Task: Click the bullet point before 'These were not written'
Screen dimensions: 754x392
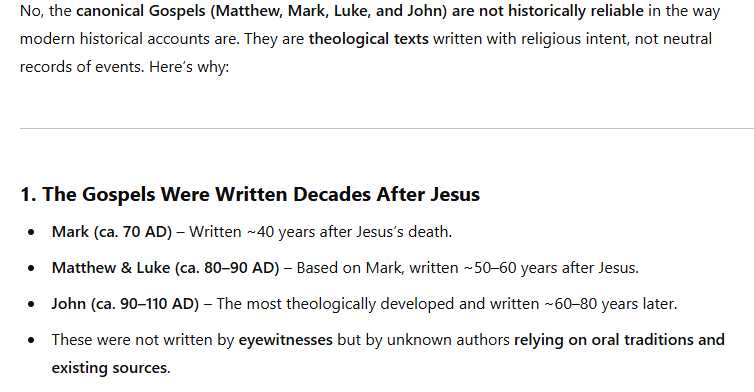Action: coord(31,341)
